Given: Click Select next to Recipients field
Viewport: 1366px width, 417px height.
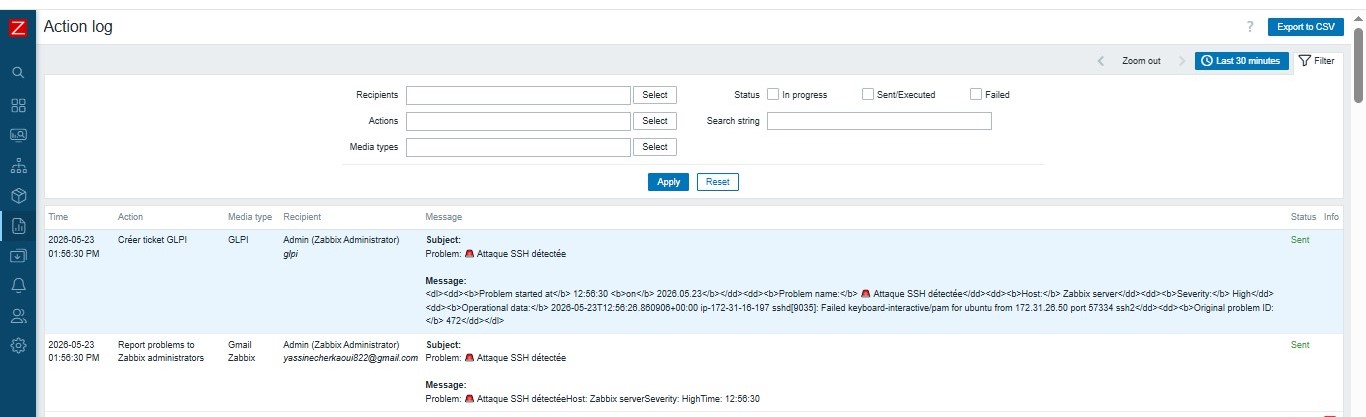Looking at the screenshot, I should point(655,95).
